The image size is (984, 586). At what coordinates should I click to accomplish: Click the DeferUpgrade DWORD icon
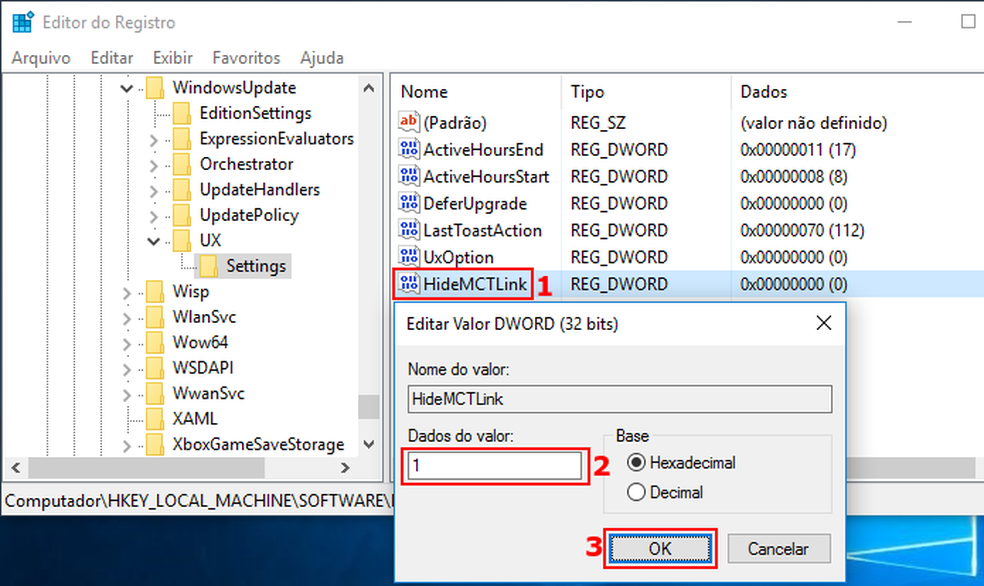409,203
